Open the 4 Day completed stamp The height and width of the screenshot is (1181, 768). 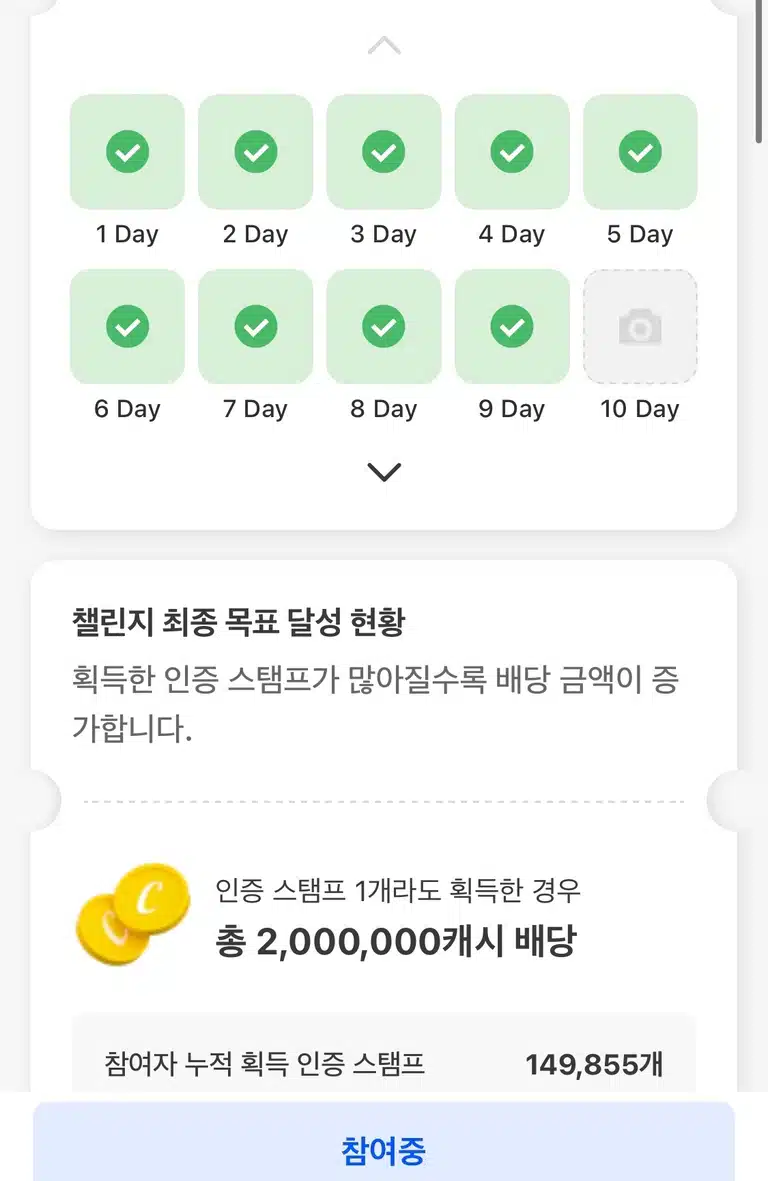(512, 151)
